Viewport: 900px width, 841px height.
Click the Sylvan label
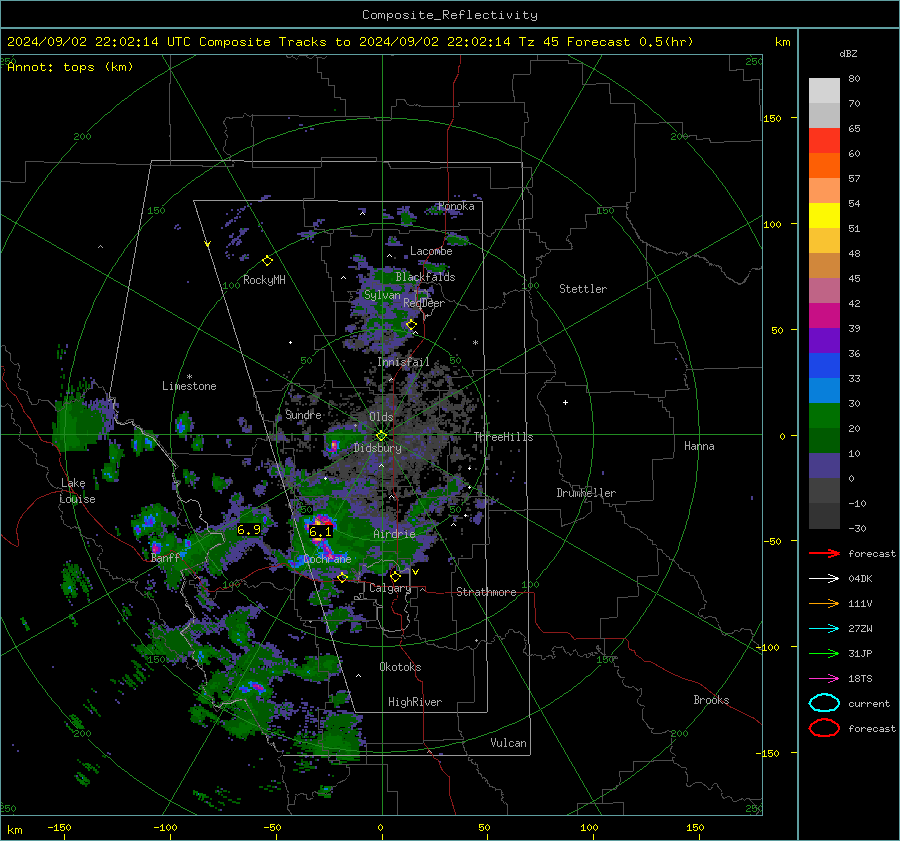pos(382,296)
